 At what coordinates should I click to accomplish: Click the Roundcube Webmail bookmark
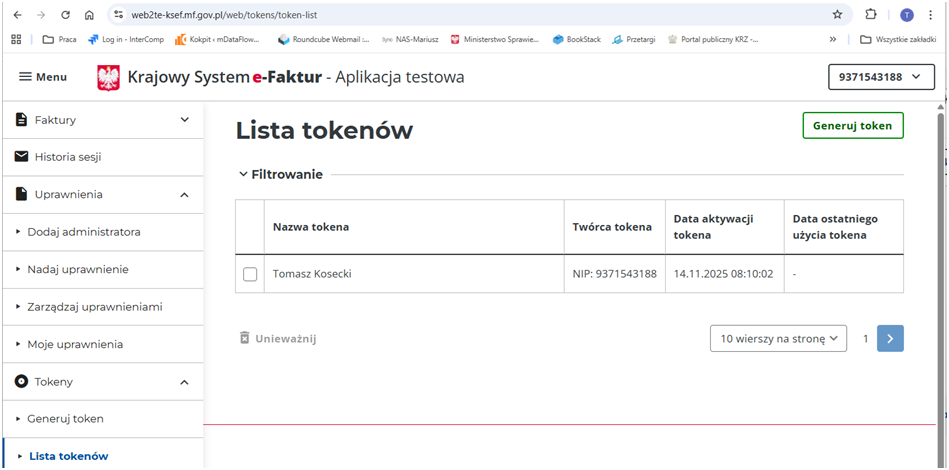323,40
